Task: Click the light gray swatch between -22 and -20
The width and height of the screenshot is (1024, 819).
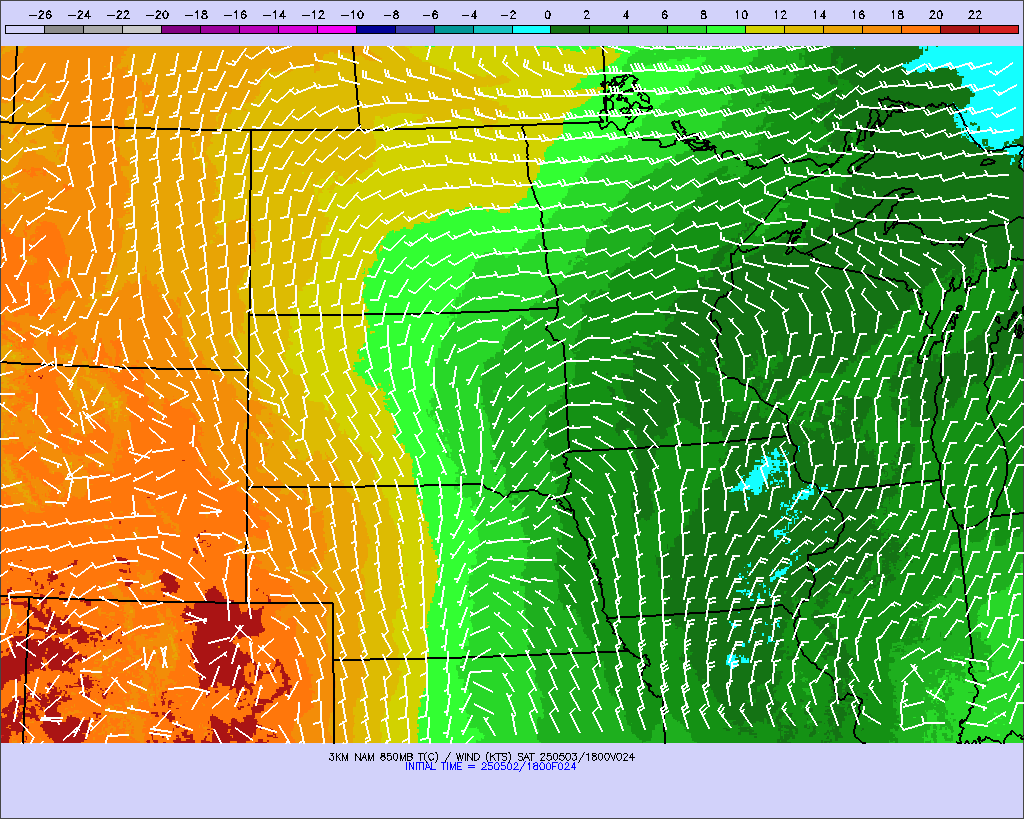Action: 142,29
